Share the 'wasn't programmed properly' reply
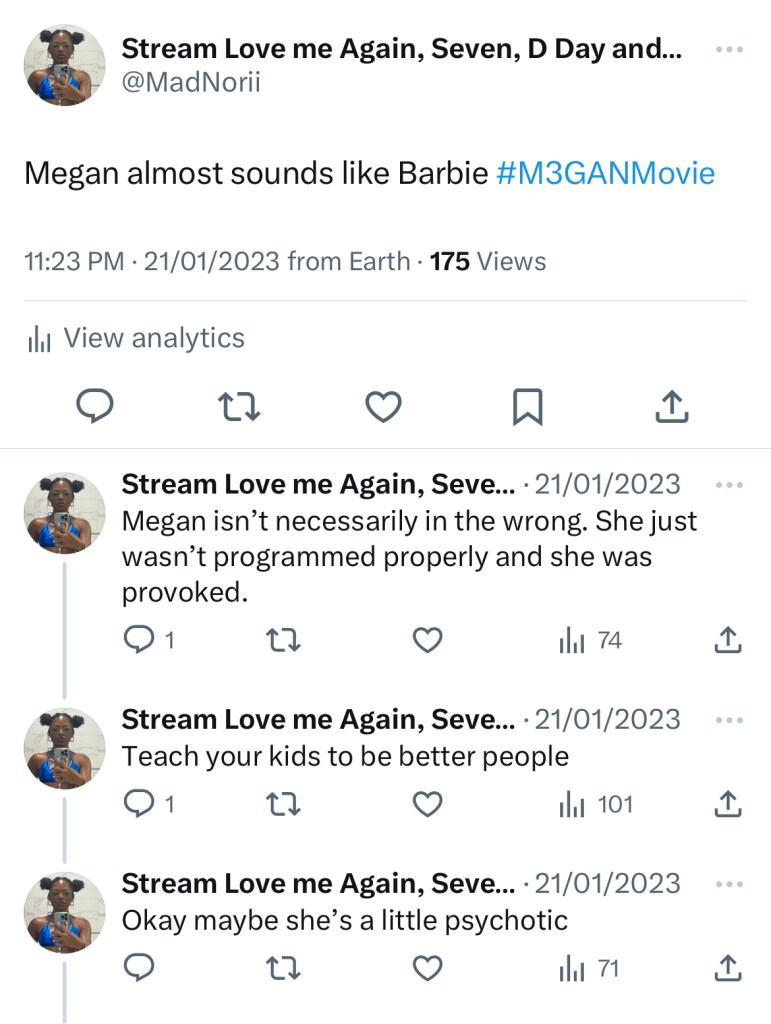The height and width of the screenshot is (1024, 771). (x=728, y=640)
